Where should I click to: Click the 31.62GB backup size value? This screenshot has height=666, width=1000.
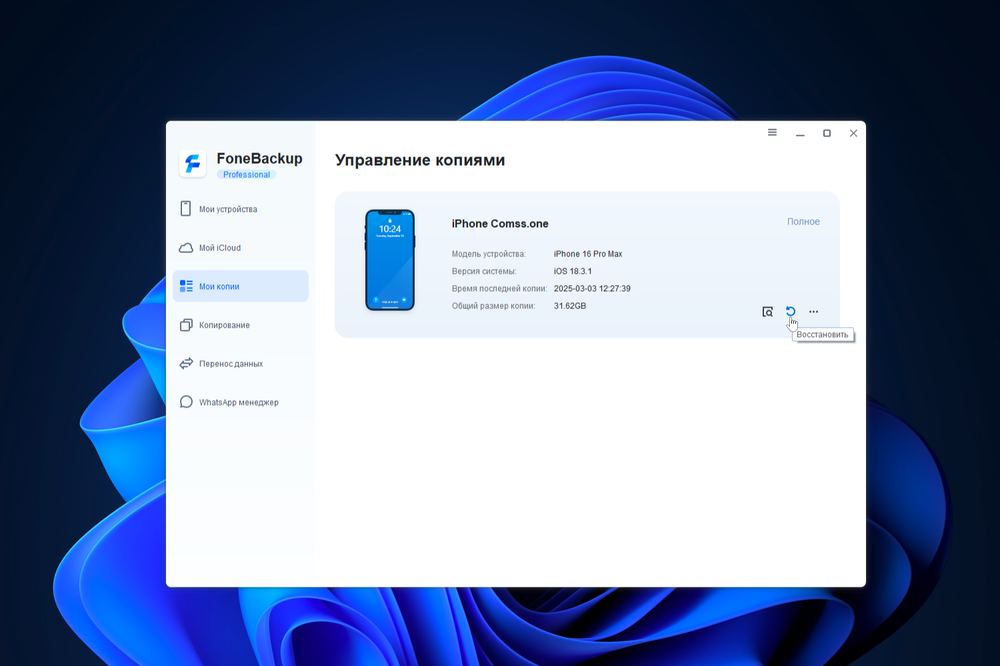pyautogui.click(x=570, y=306)
